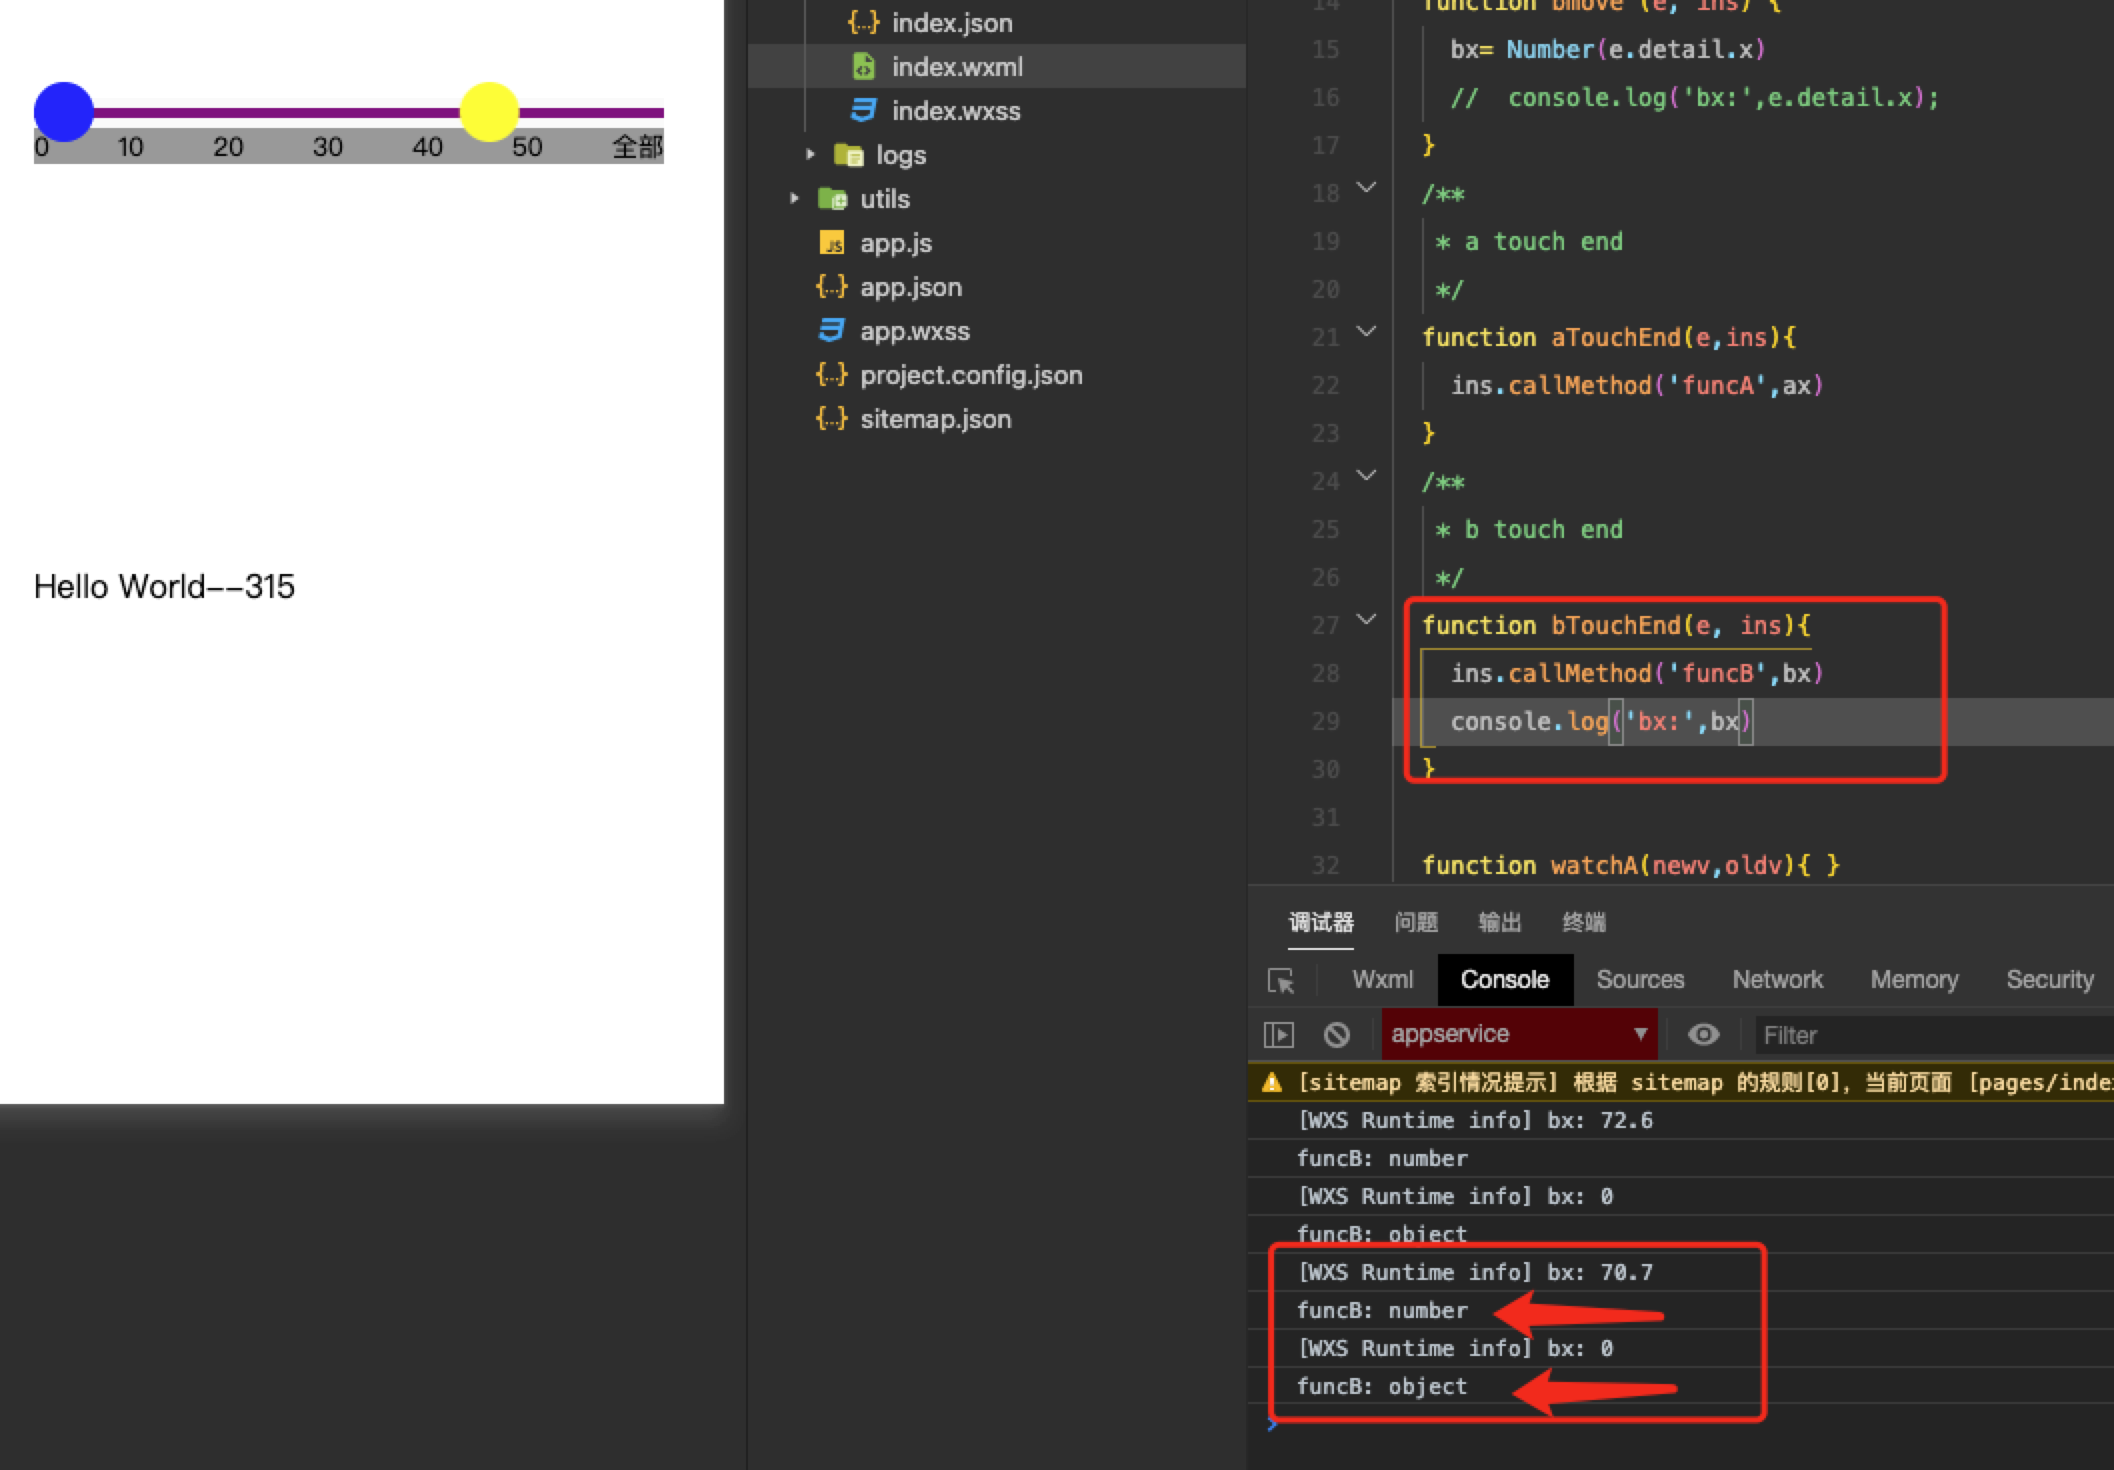Expand the utils folder
Image resolution: width=2114 pixels, height=1470 pixels.
click(794, 199)
